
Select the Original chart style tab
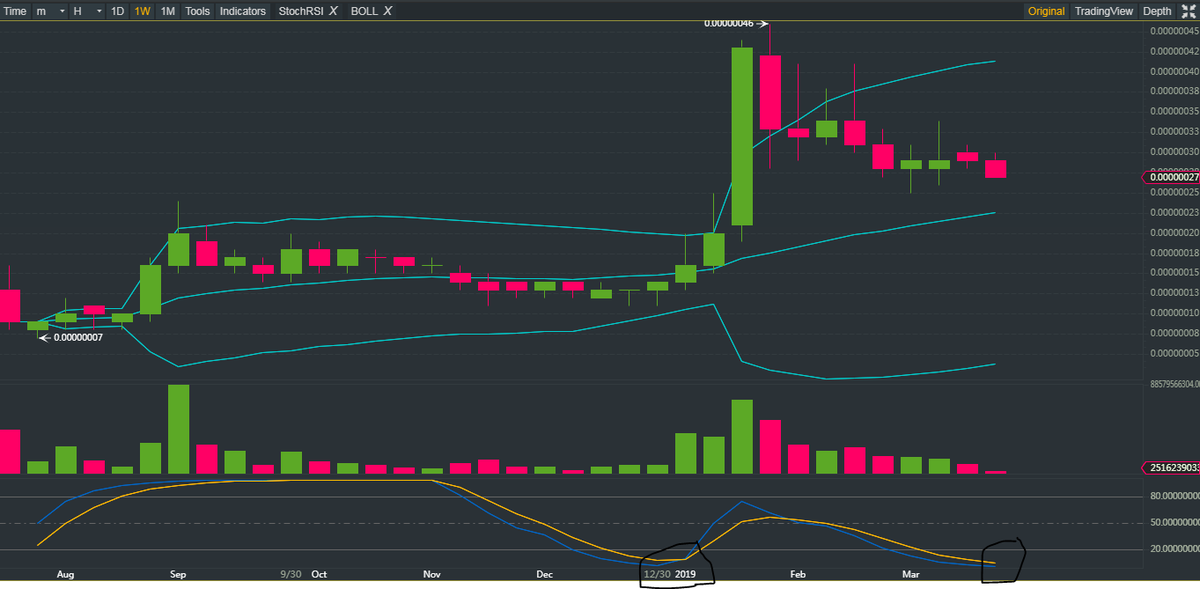(x=1046, y=11)
